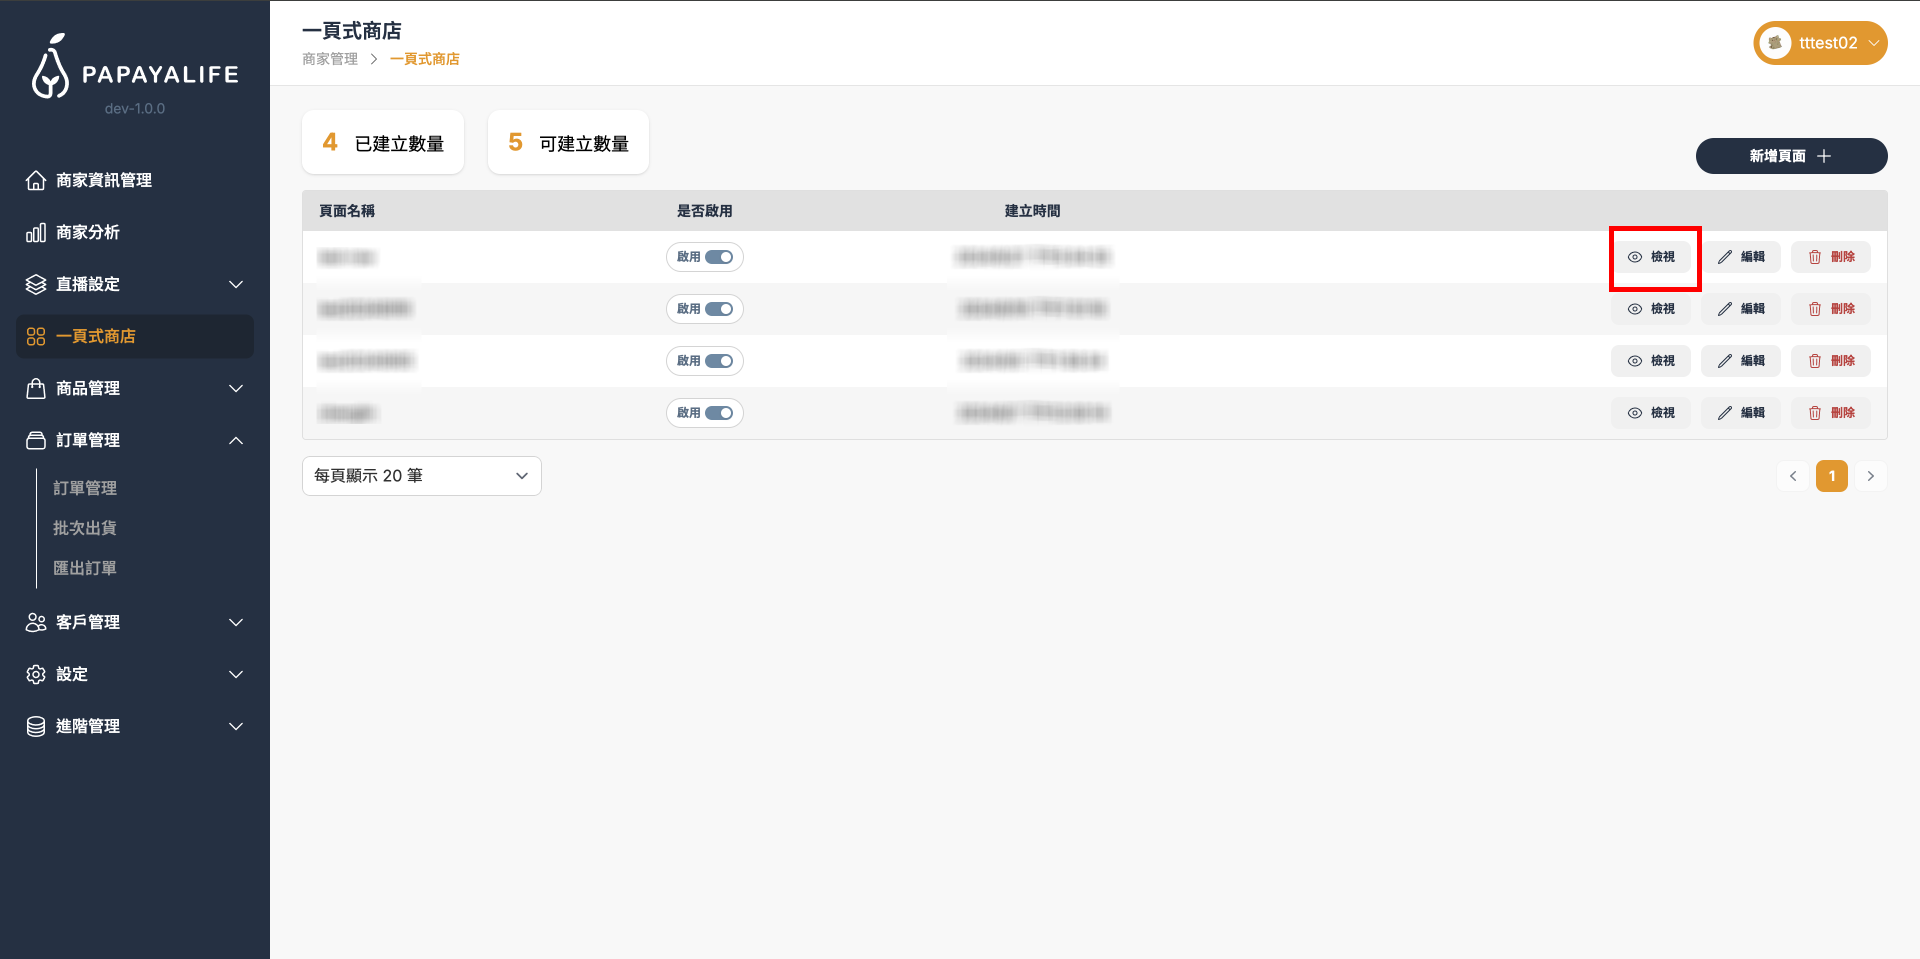Screen dimensions: 1920x959
Task: Open 商家資訊管理 in the sidebar
Action: (104, 180)
